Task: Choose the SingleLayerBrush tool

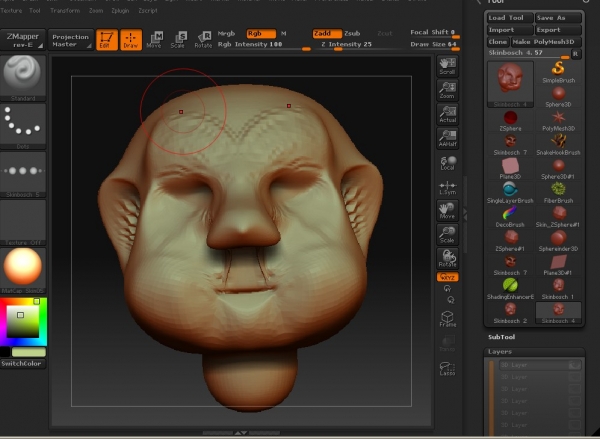Action: point(510,193)
